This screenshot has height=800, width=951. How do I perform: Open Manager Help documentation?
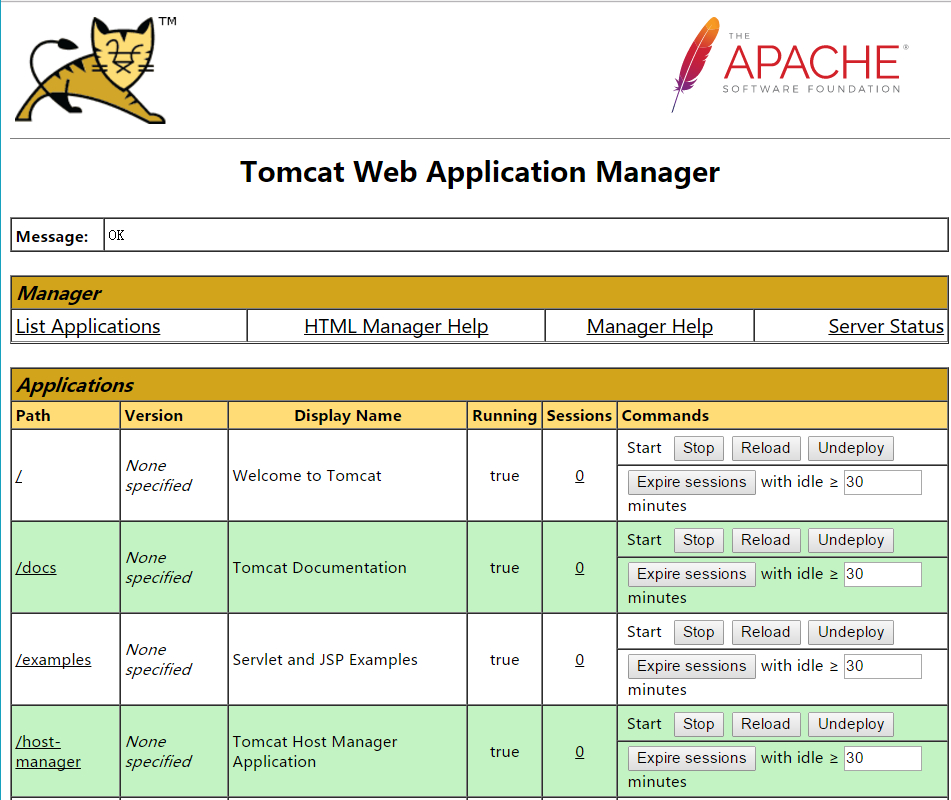[649, 326]
